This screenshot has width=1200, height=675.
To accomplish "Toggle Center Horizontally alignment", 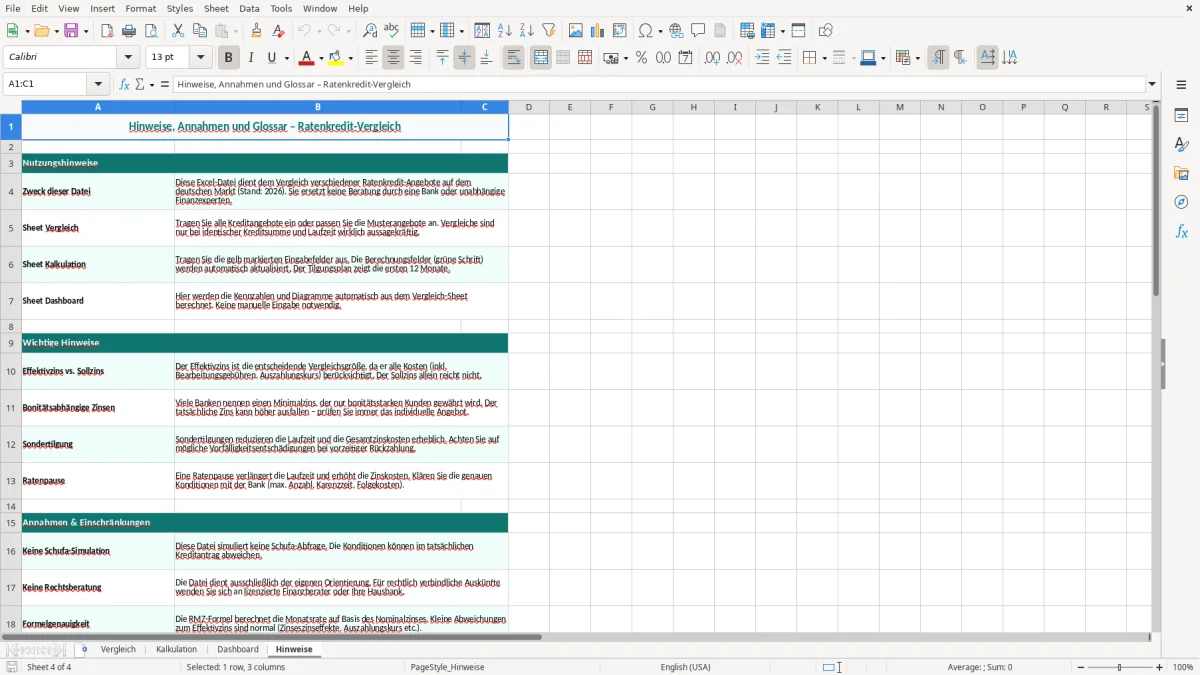I will 393,58.
